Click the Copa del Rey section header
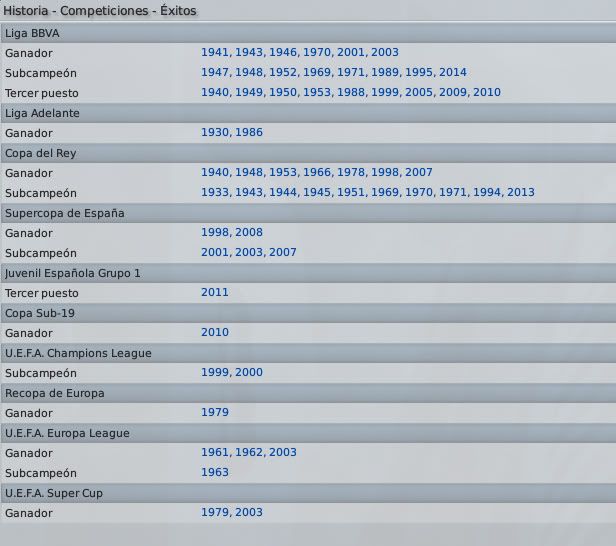Viewport: 616px width, 546px height. [x=308, y=153]
